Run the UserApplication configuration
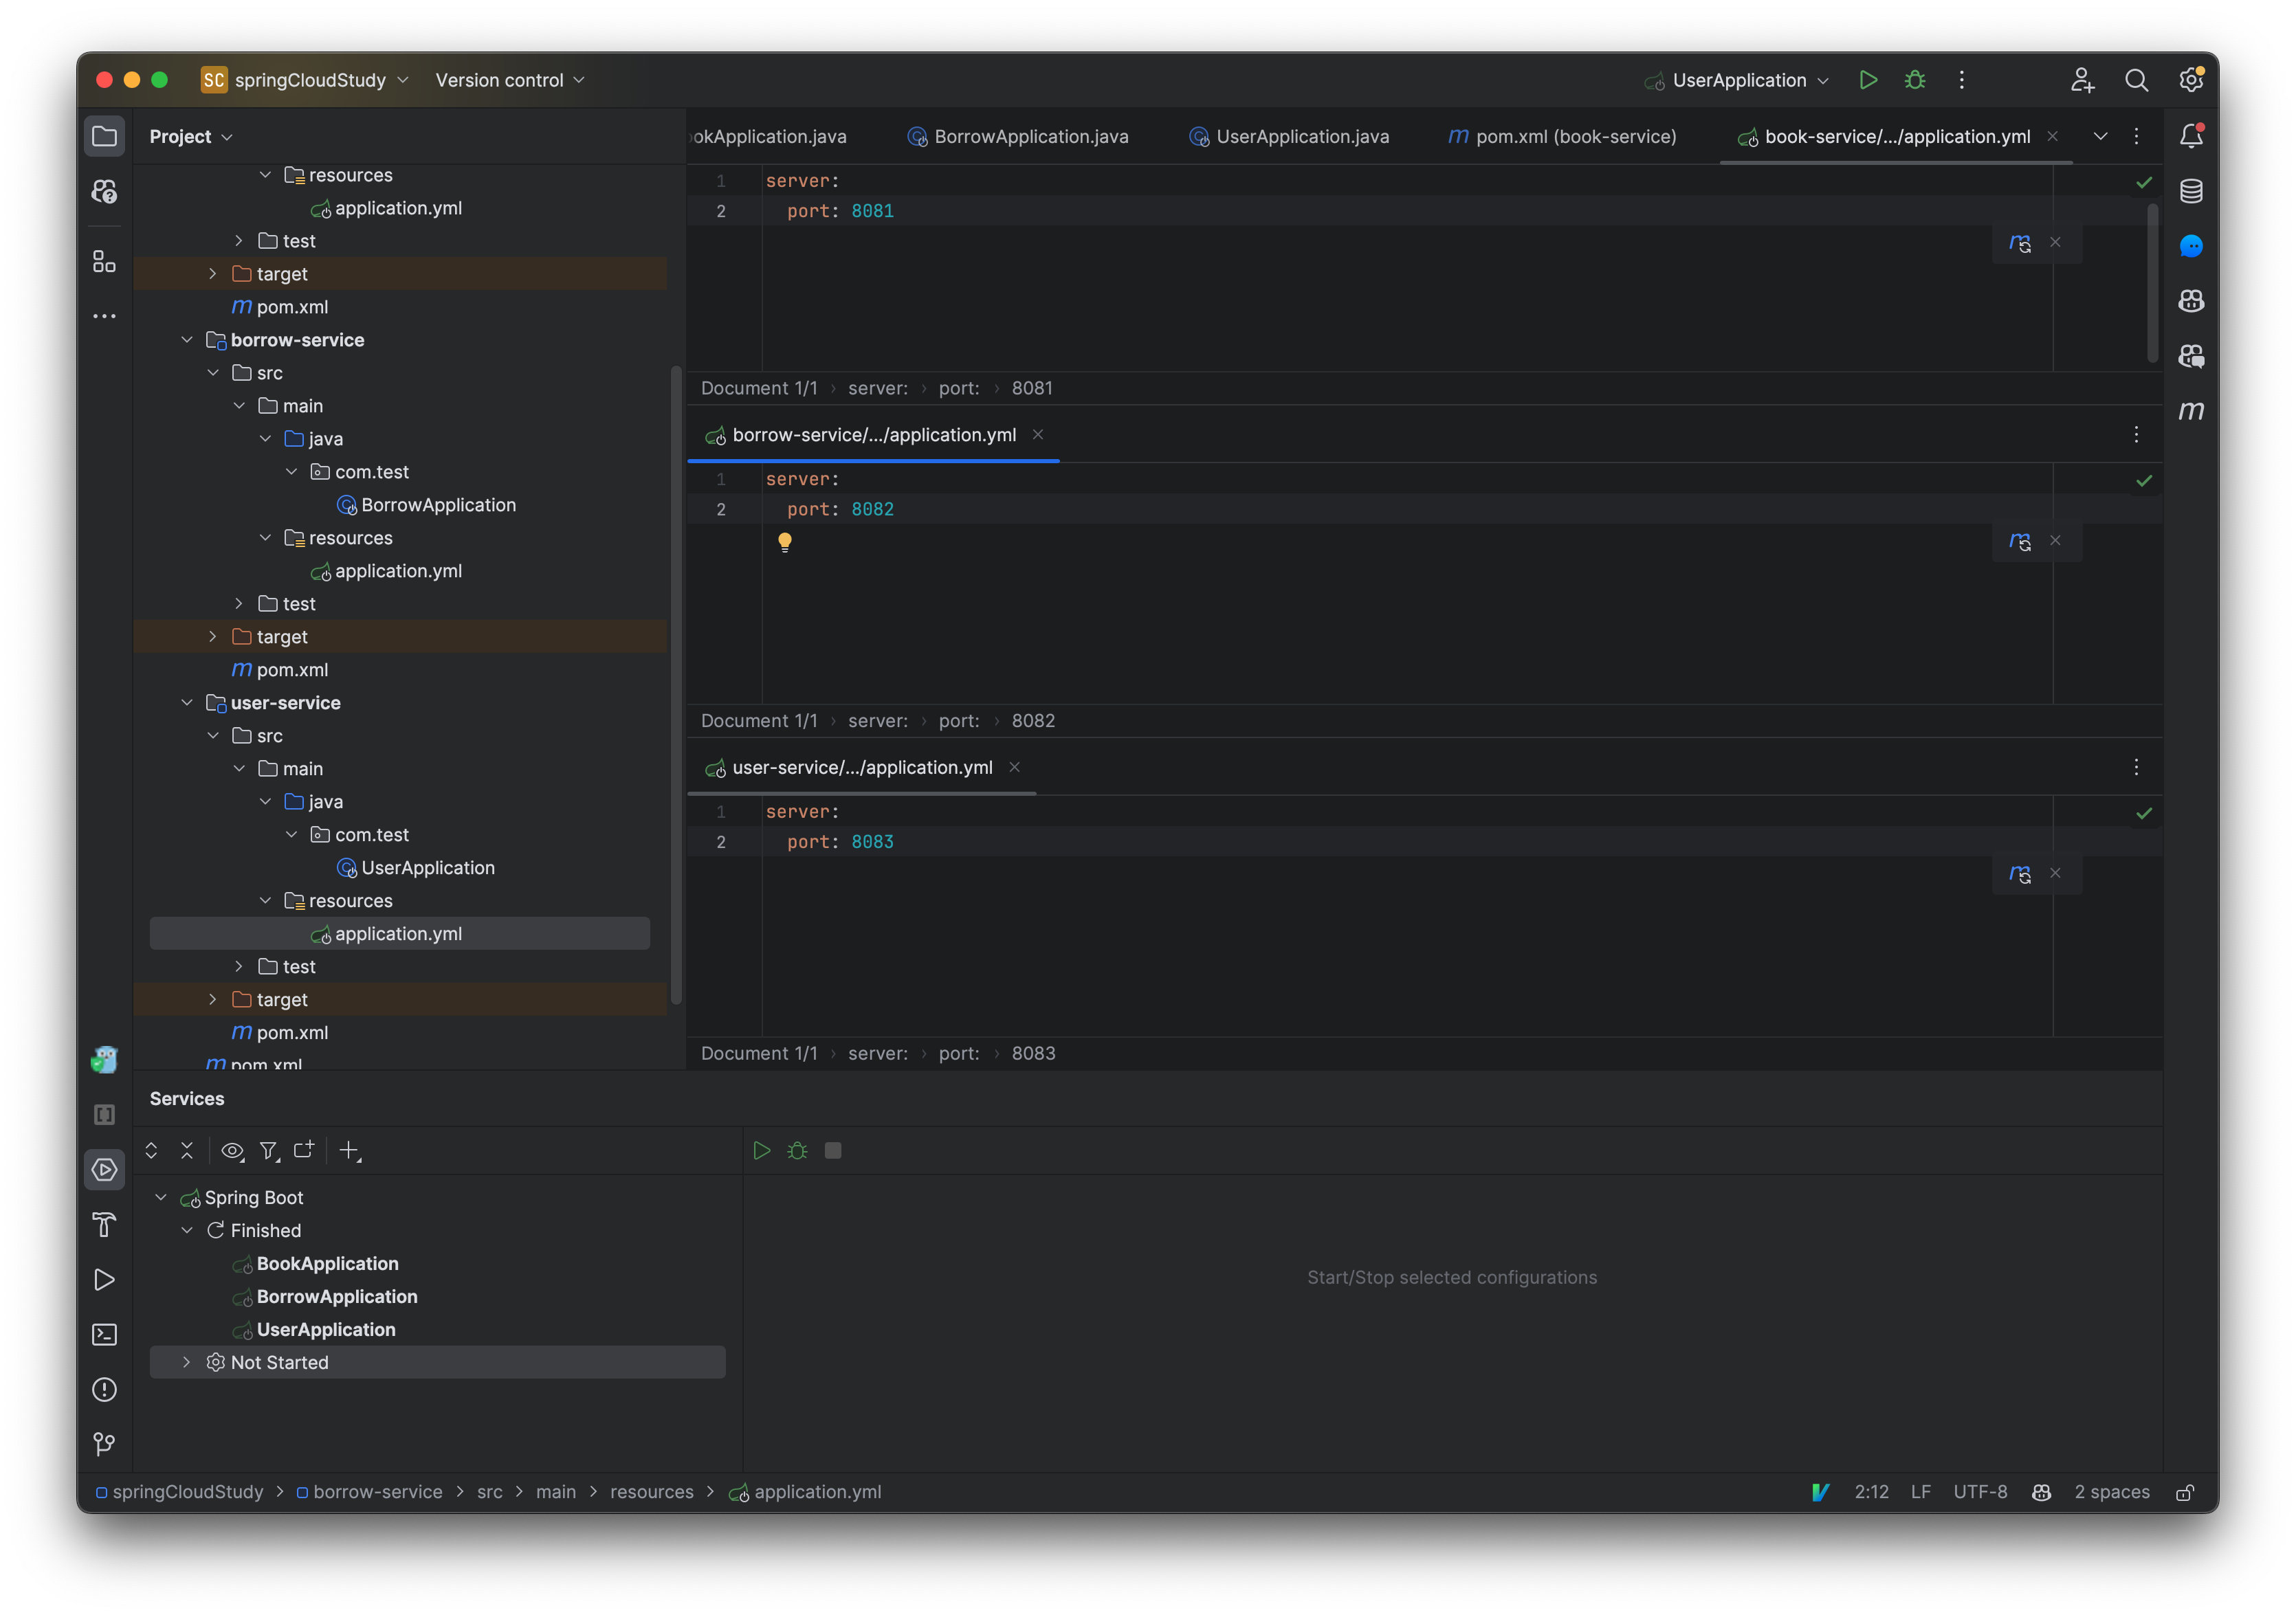The height and width of the screenshot is (1615, 2296). (1868, 80)
